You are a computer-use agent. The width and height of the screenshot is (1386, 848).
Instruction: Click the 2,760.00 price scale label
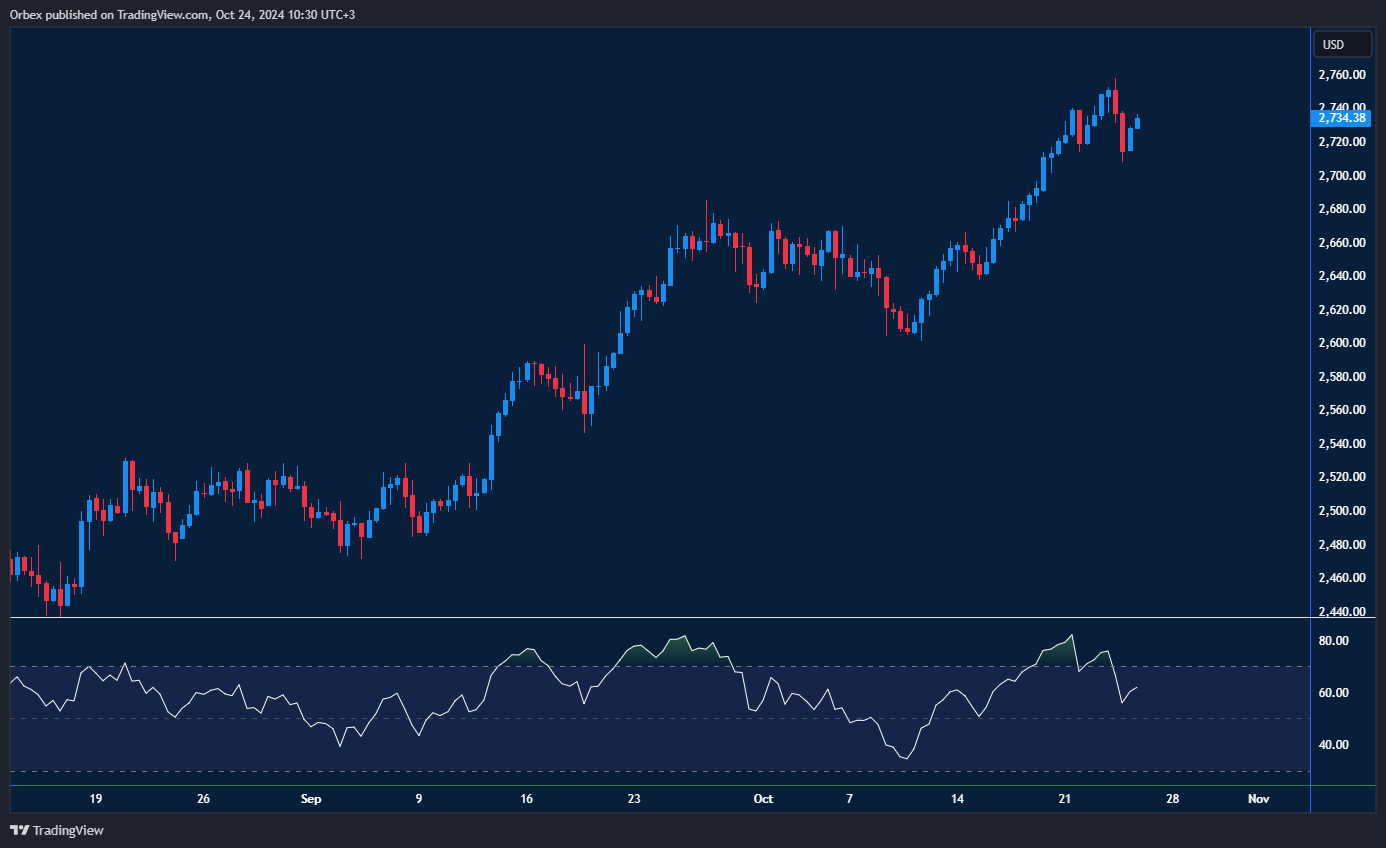click(x=1341, y=75)
